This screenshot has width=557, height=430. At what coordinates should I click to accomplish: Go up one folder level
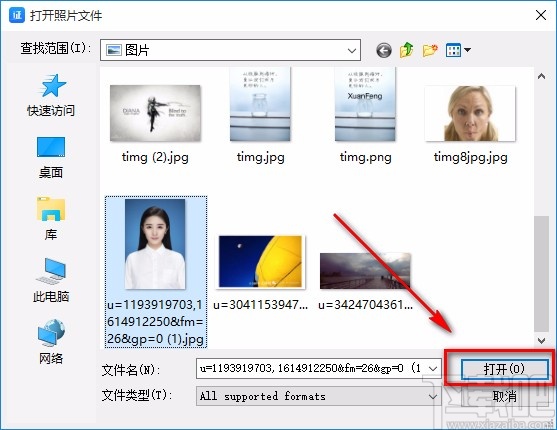click(x=406, y=50)
